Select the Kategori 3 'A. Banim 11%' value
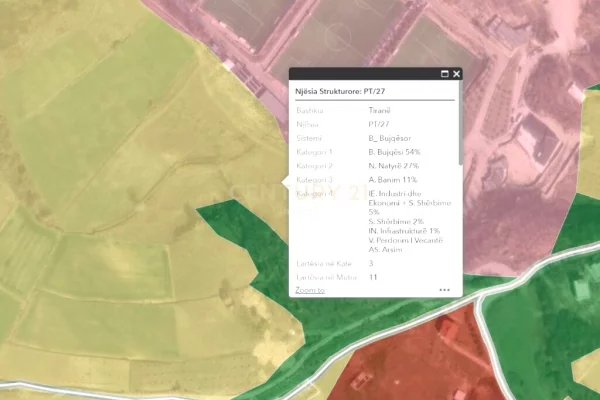600x400 pixels. pos(392,179)
